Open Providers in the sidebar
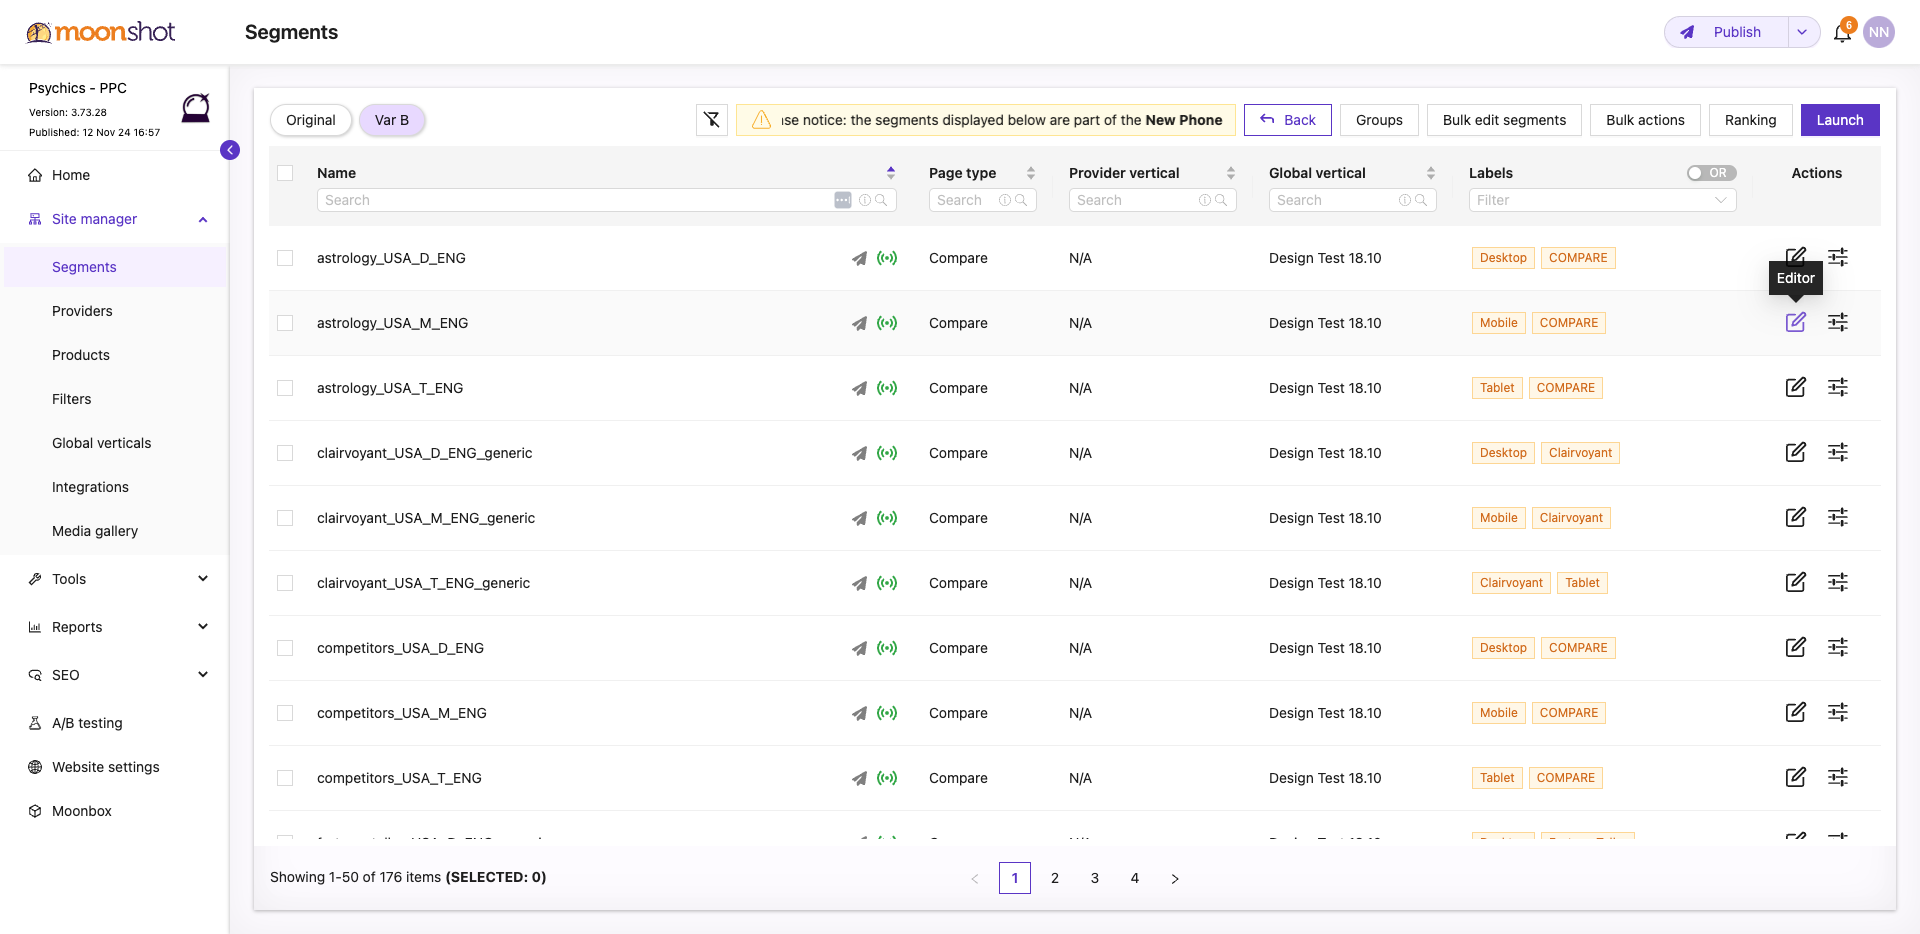 coord(82,311)
